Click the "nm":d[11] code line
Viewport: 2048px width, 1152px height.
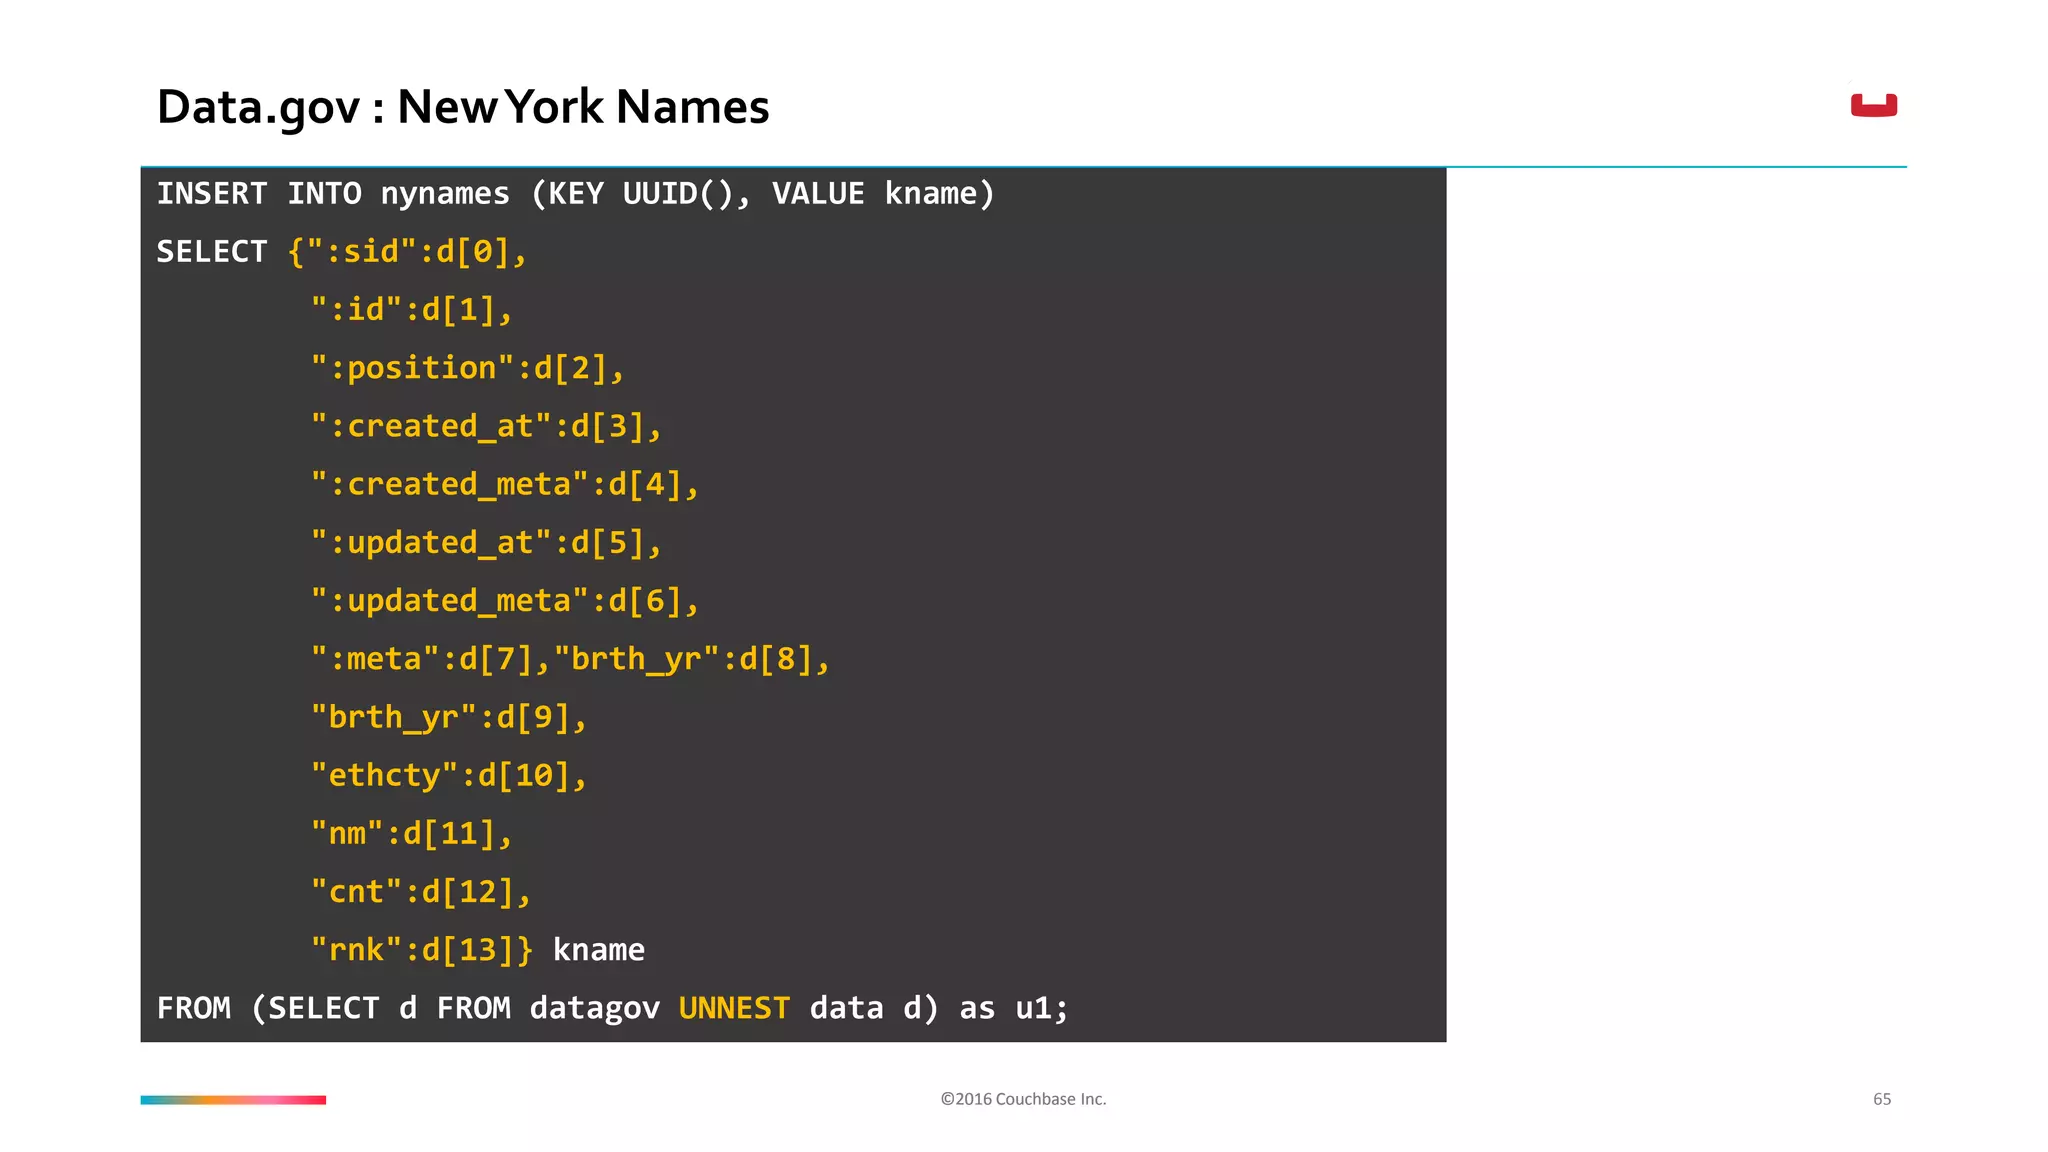tap(411, 833)
